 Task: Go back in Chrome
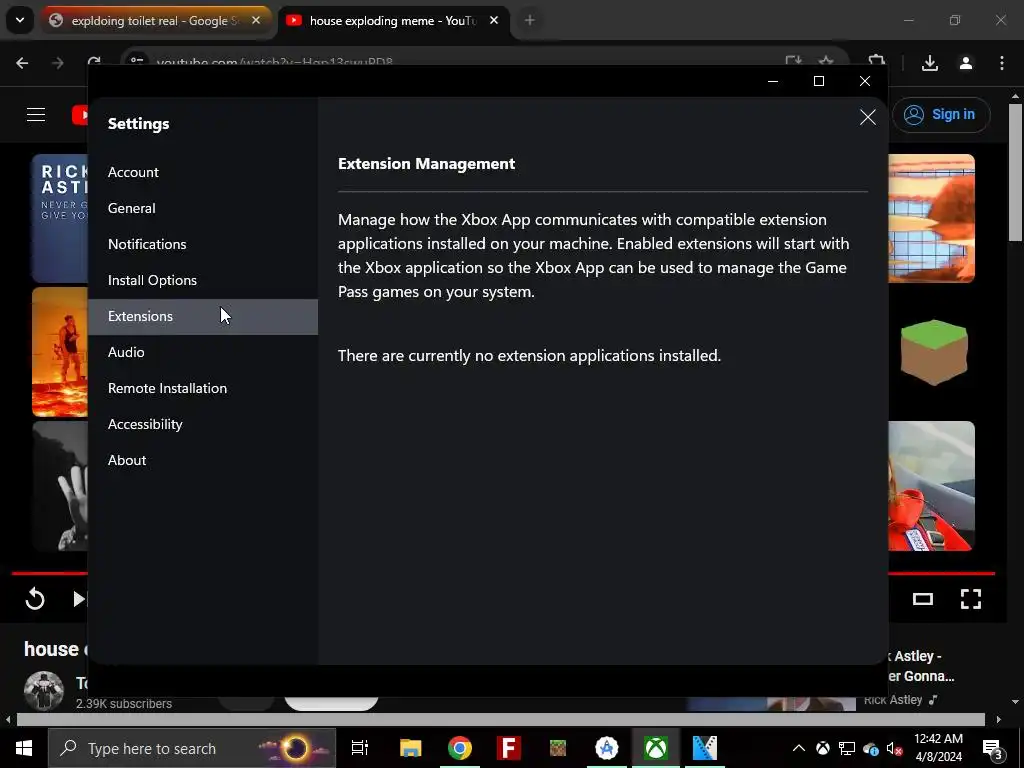(22, 63)
